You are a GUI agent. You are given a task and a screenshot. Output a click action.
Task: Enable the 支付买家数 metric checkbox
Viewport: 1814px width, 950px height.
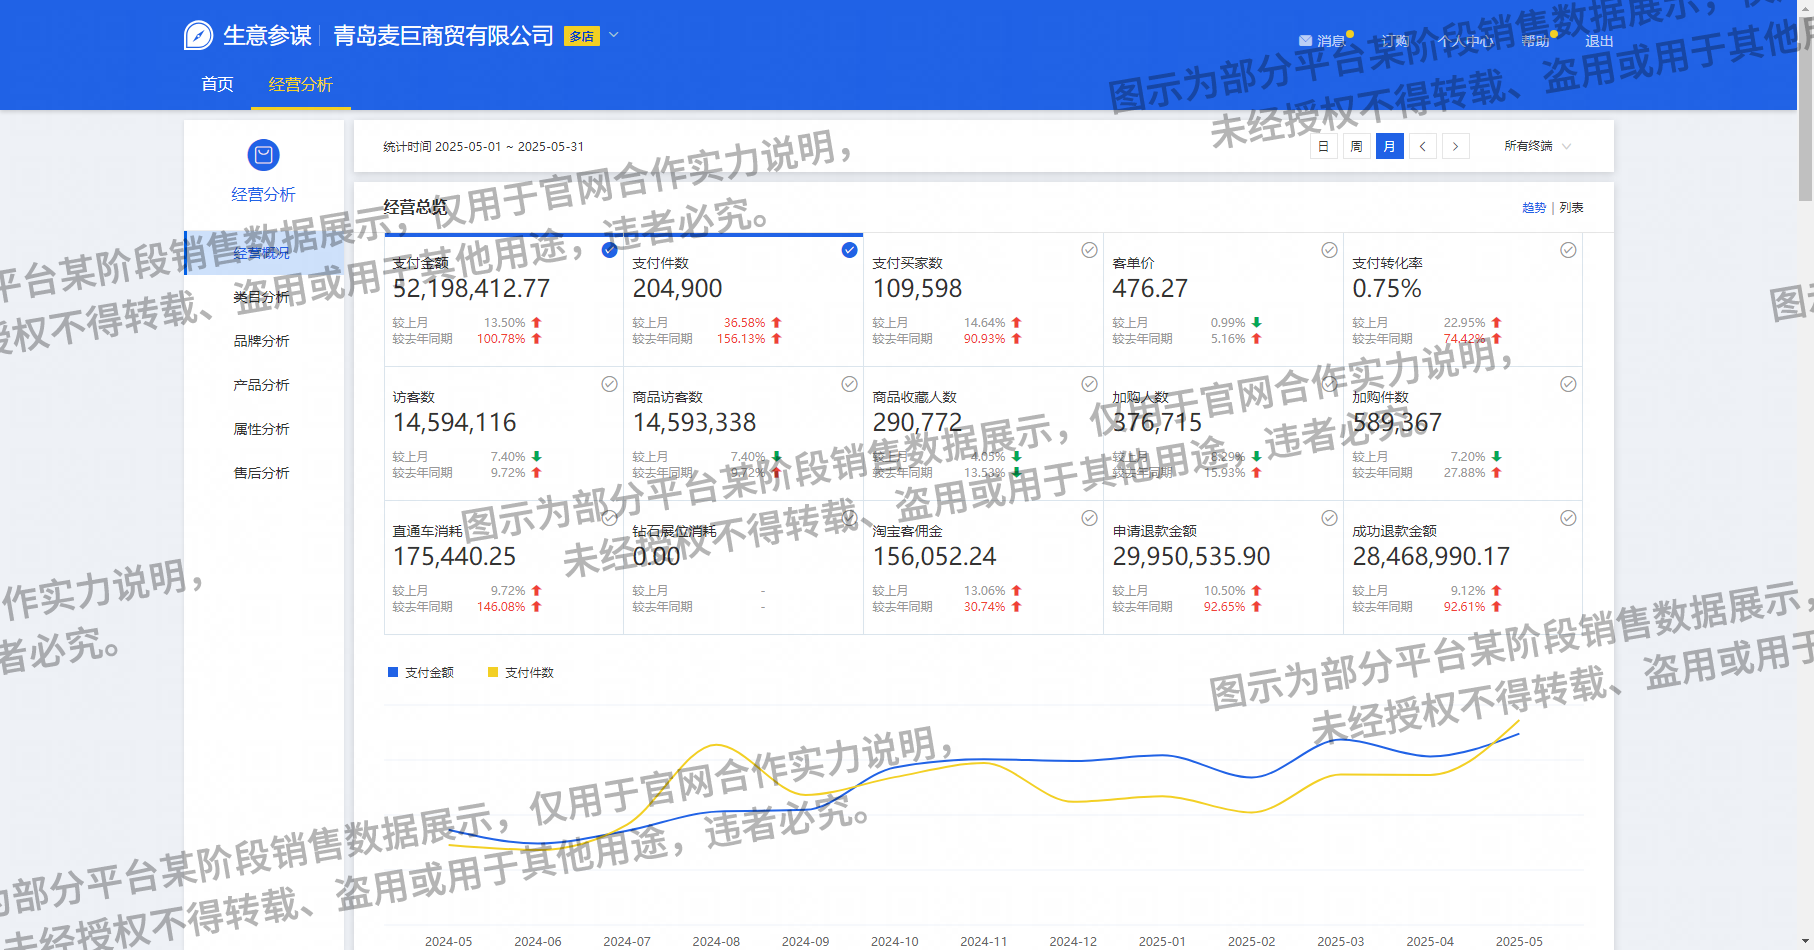click(1089, 250)
